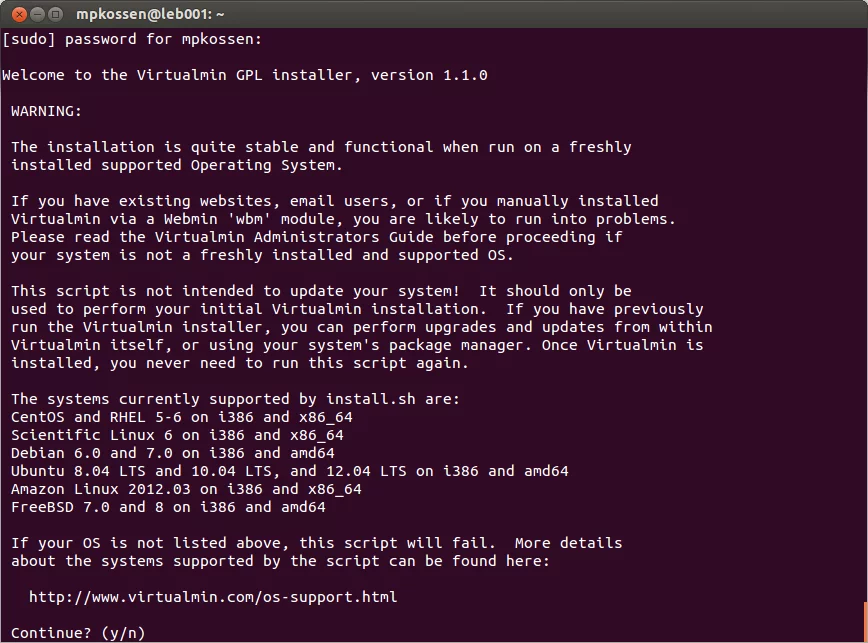The height and width of the screenshot is (643, 868).
Task: Click the virtualmin.com/os-support.html URL
Action: (x=213, y=597)
